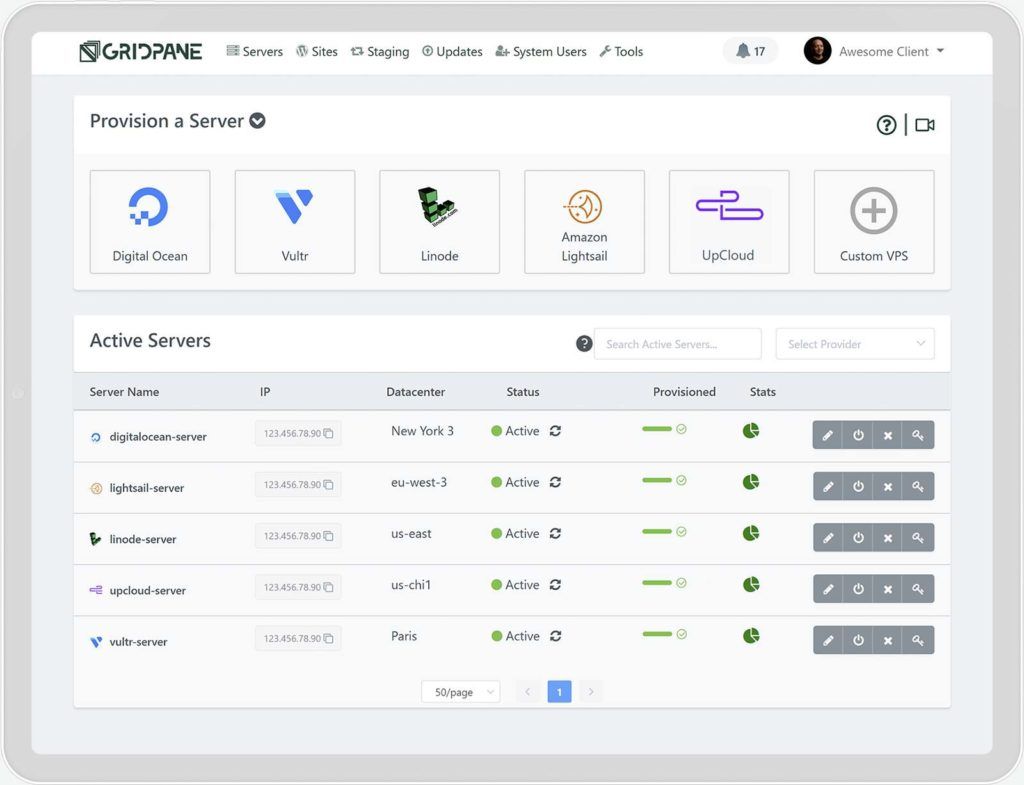Click the Search Active Servers field
This screenshot has width=1024, height=785.
(677, 344)
